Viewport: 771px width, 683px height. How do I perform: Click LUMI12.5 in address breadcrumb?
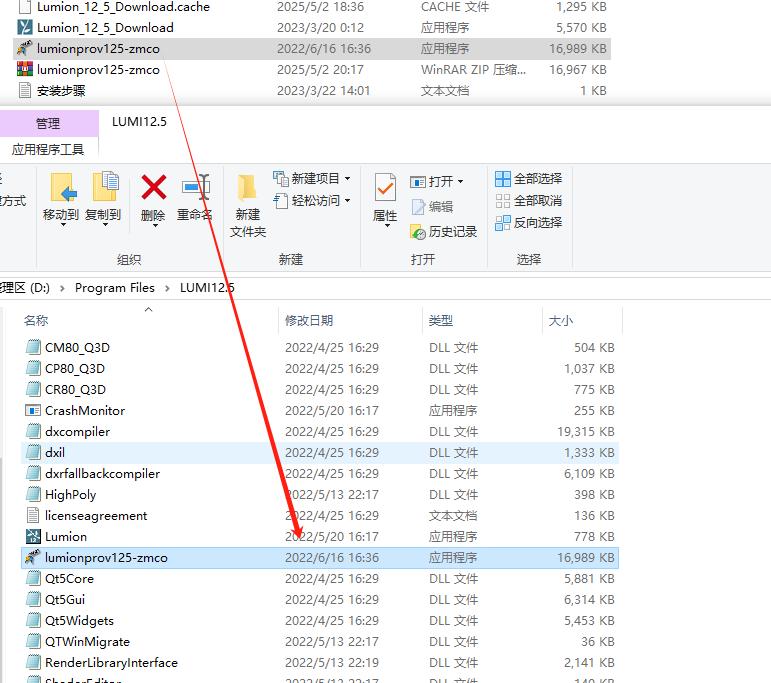(207, 288)
